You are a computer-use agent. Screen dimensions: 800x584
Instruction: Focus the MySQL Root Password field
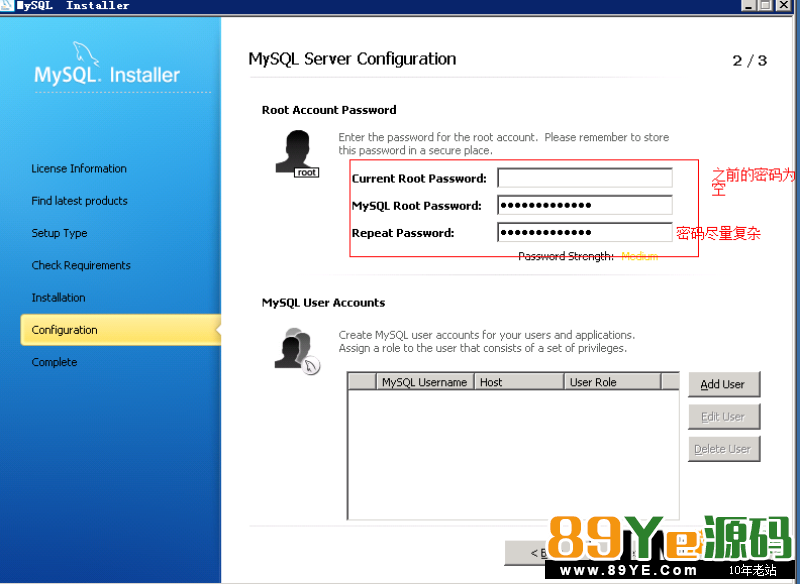pyautogui.click(x=585, y=206)
